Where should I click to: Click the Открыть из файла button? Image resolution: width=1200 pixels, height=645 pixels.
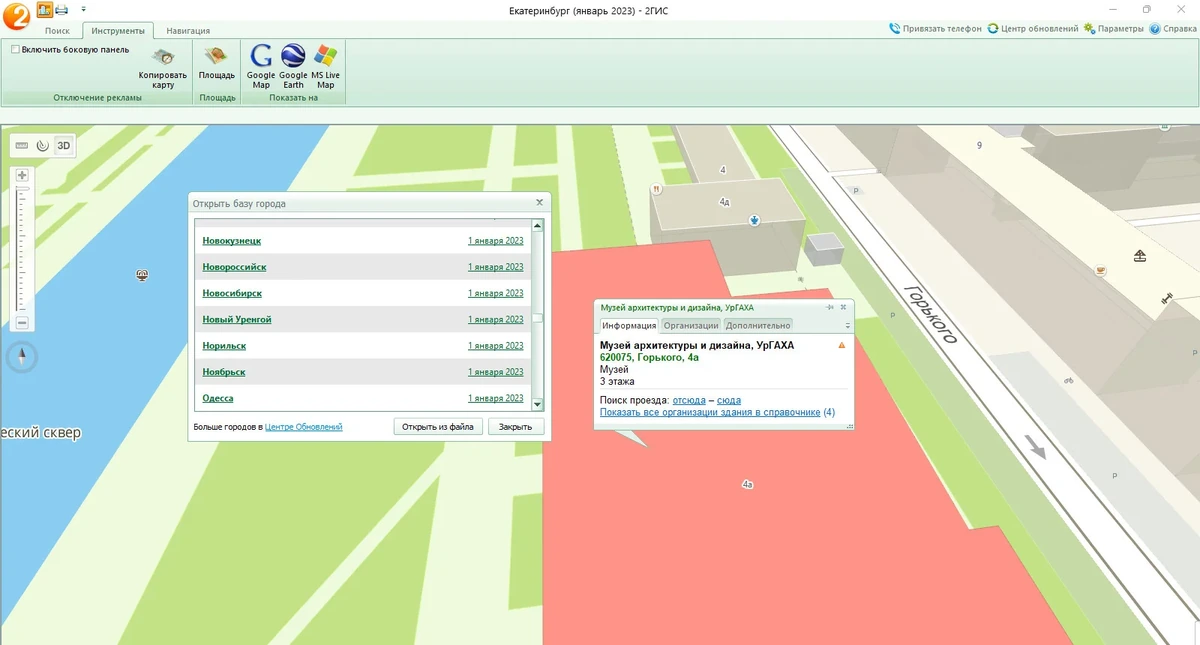438,426
